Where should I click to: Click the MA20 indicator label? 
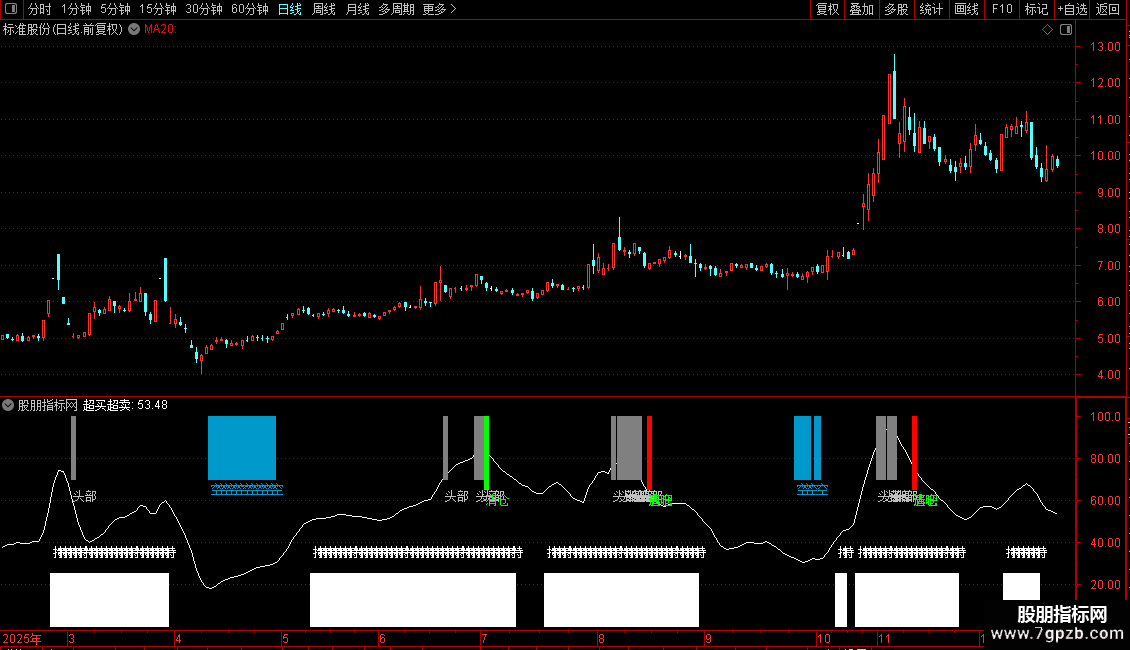pos(160,29)
